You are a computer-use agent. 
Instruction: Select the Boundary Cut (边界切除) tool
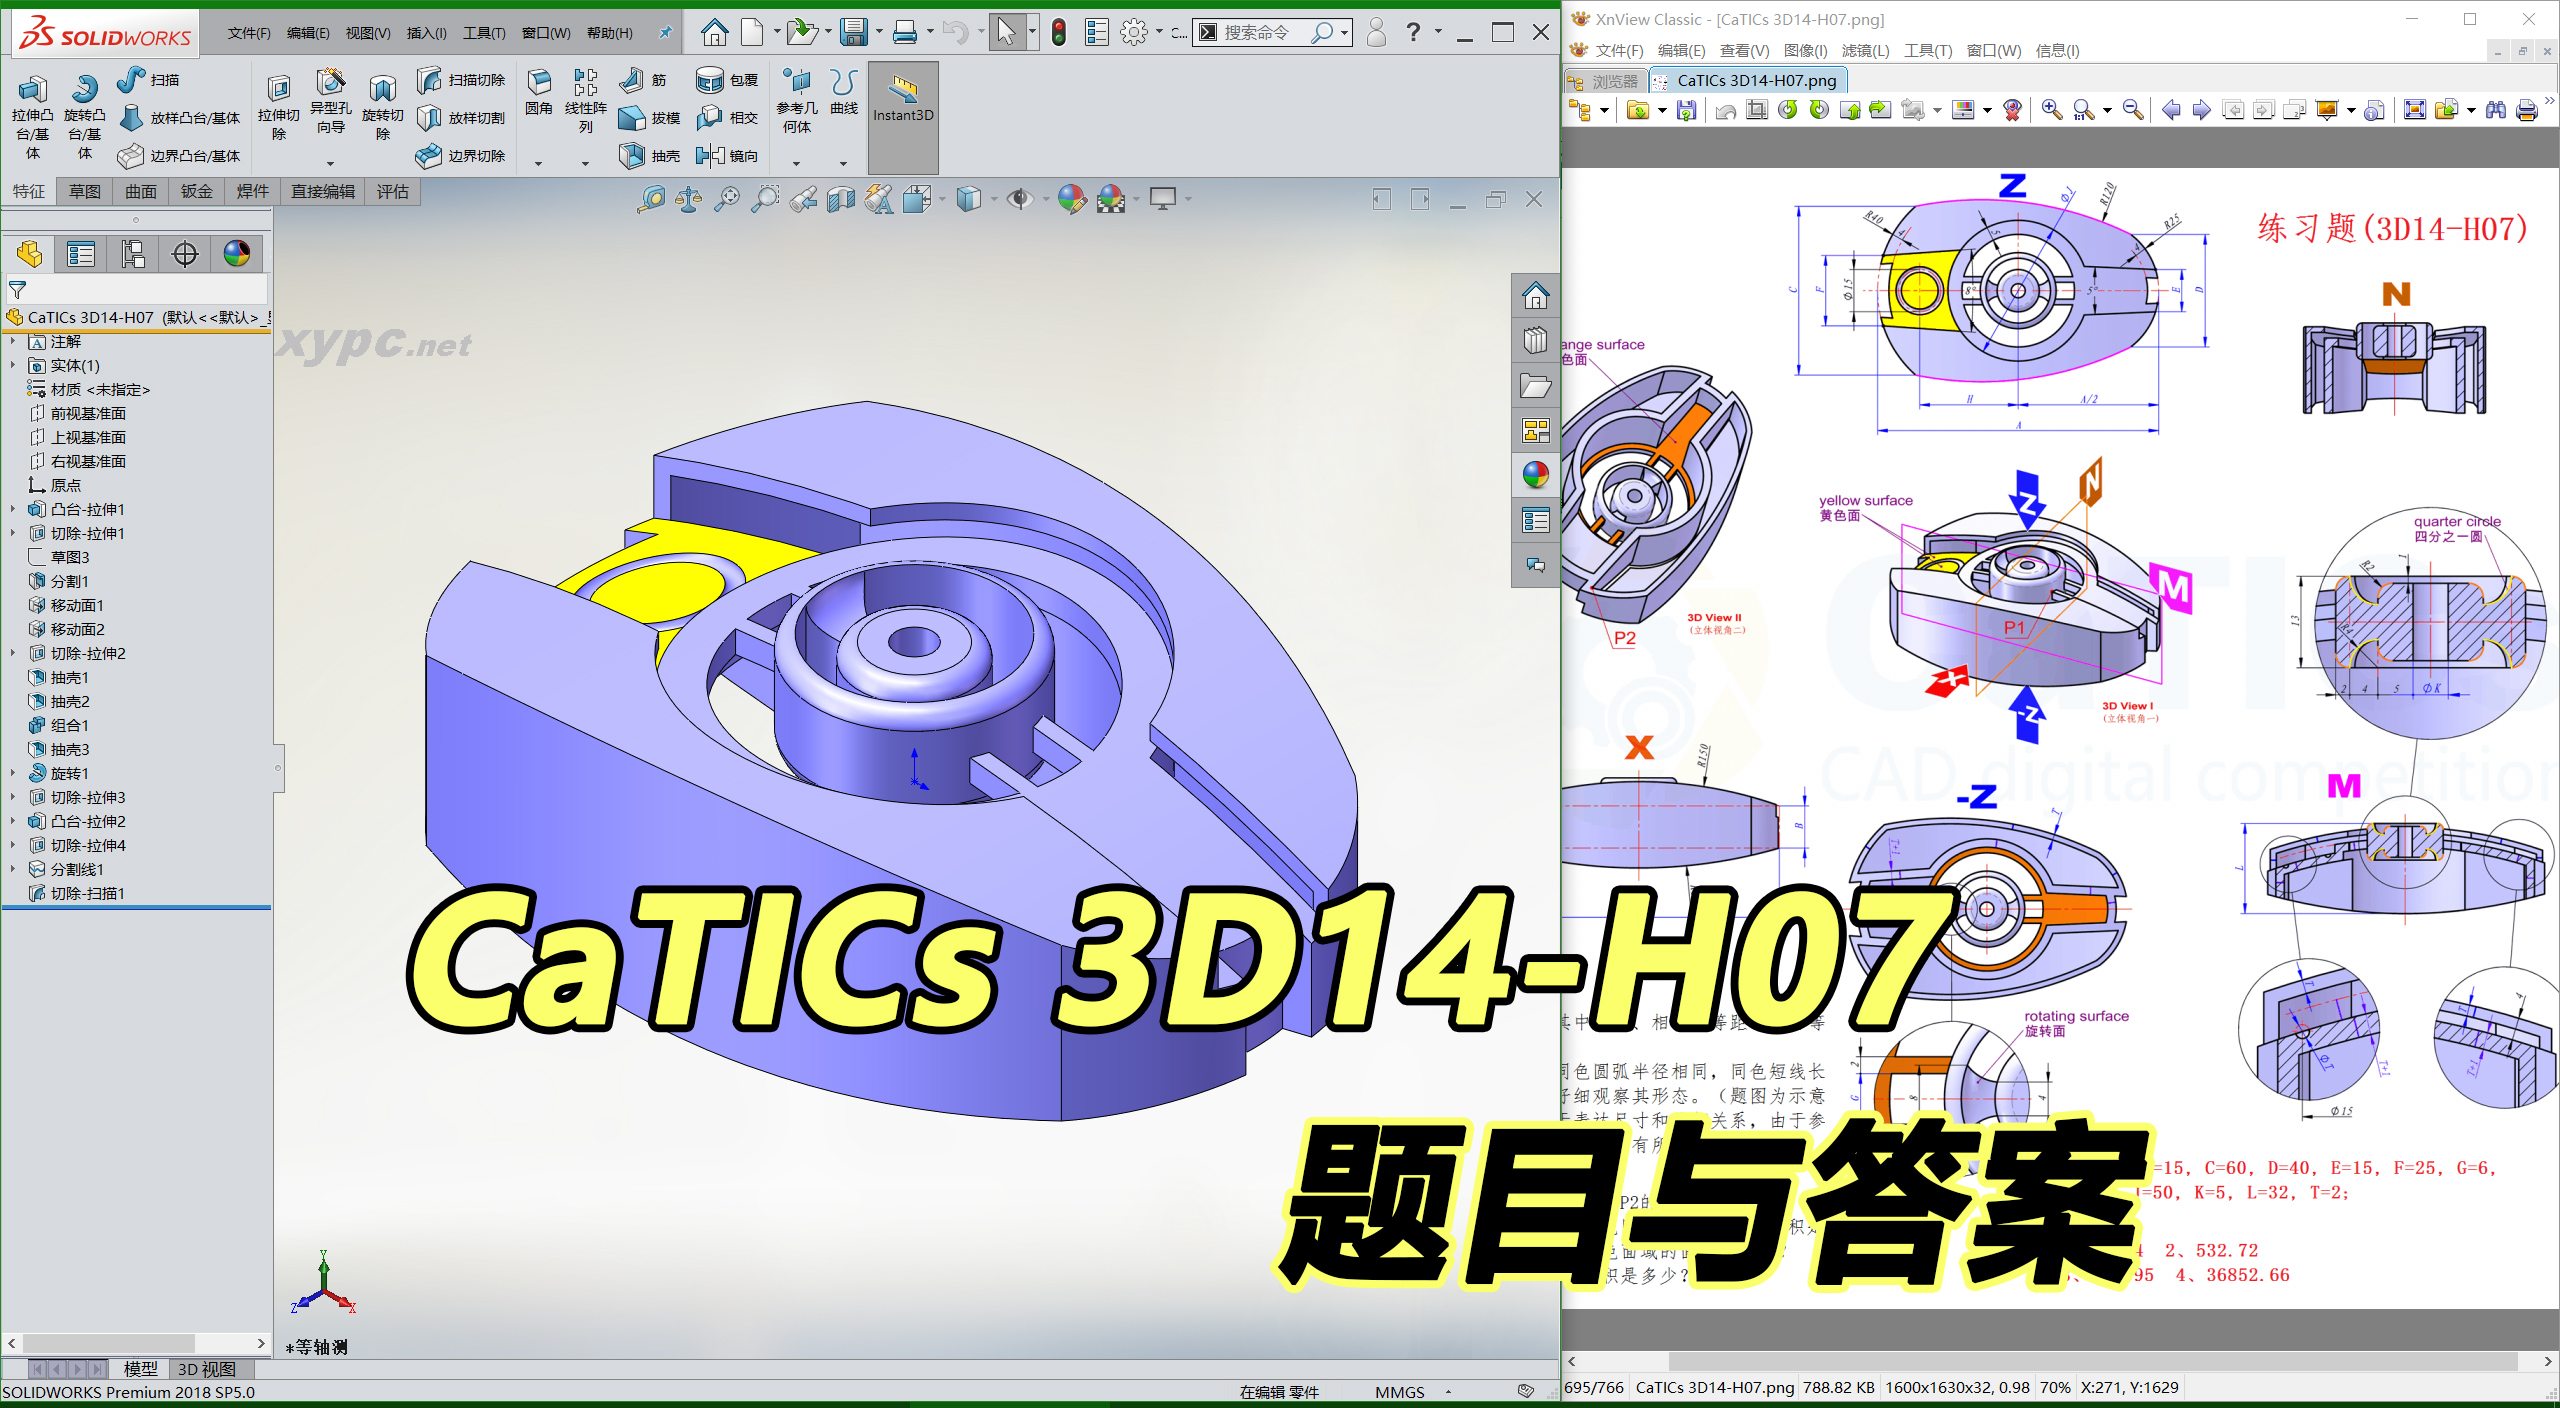461,155
